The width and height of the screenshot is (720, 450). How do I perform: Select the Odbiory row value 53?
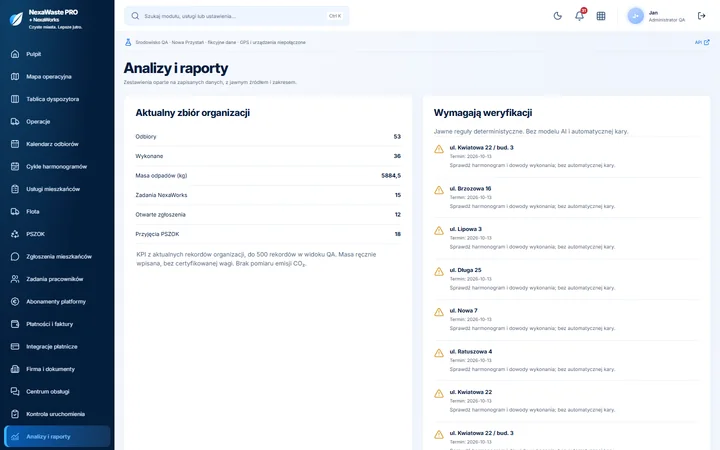397,136
